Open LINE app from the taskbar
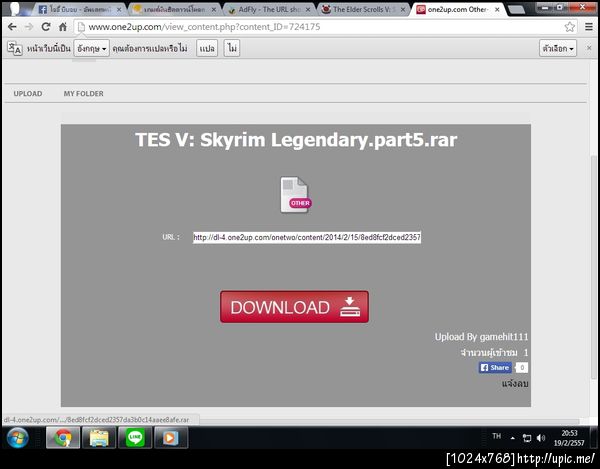Image resolution: width=600 pixels, height=469 pixels. coord(135,438)
